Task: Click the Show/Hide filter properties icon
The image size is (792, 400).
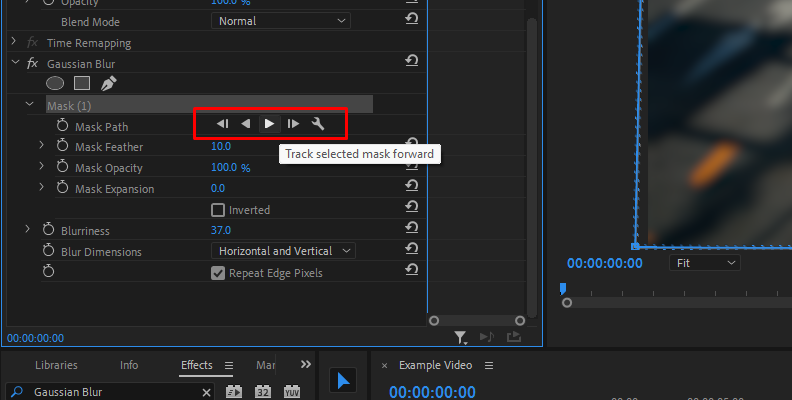Action: tap(460, 337)
